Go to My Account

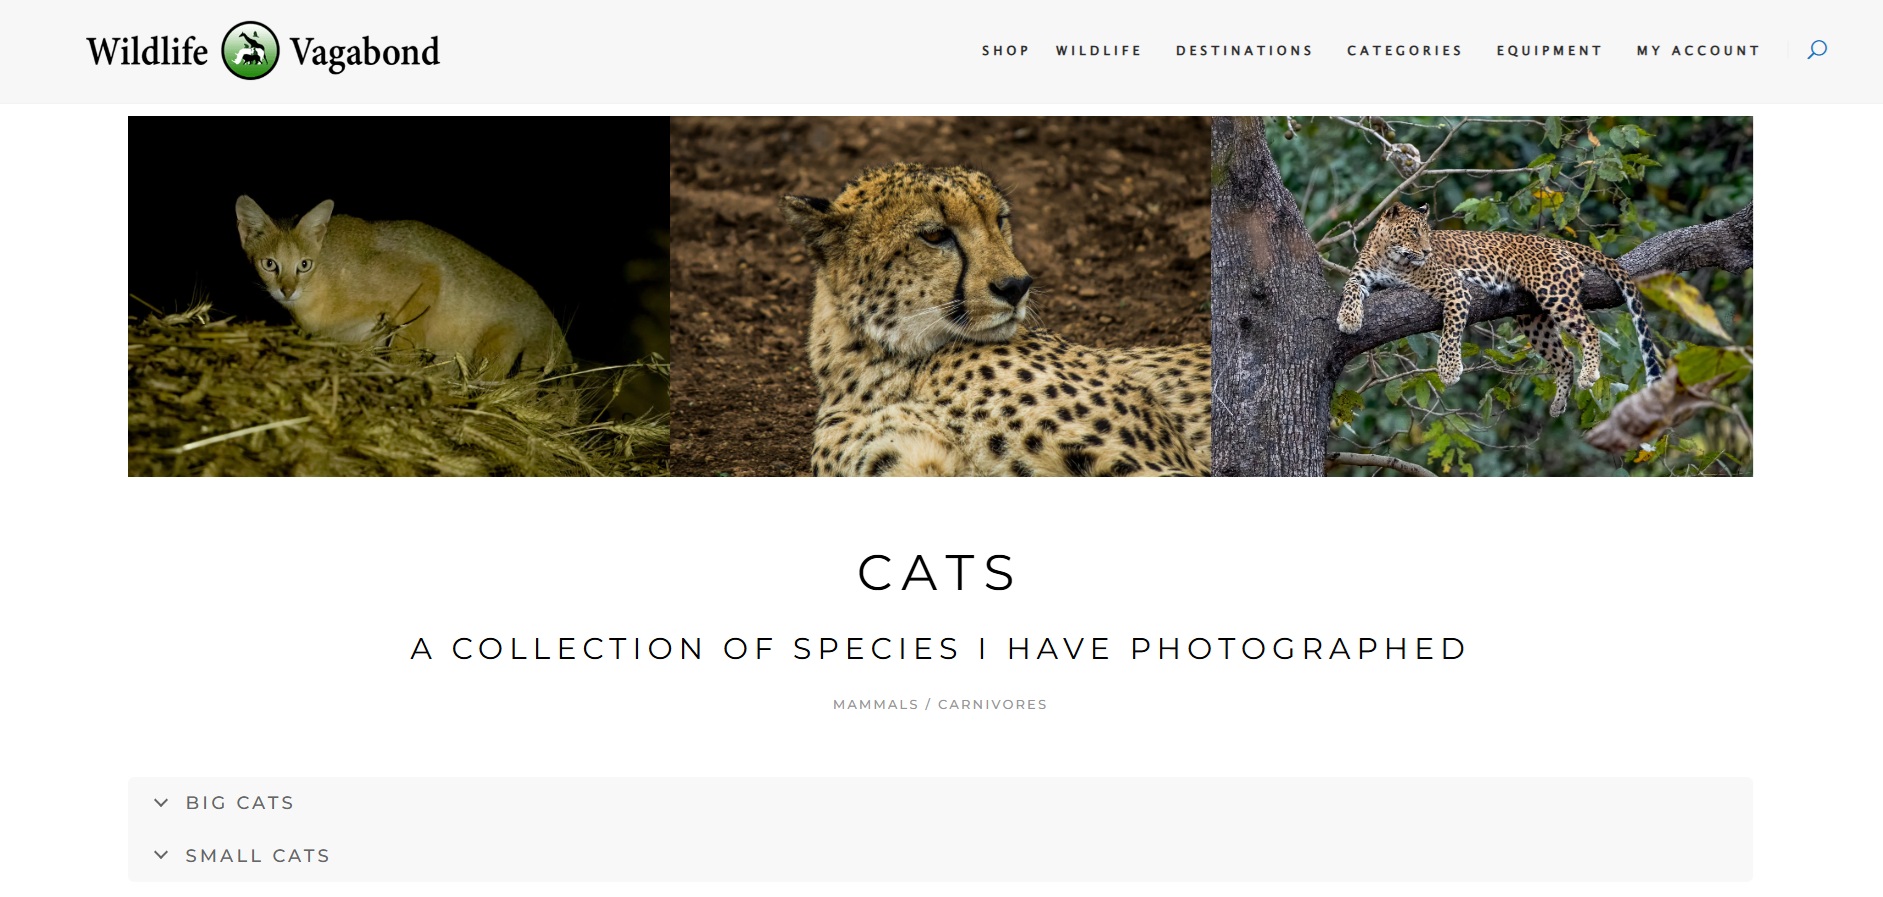1698,51
